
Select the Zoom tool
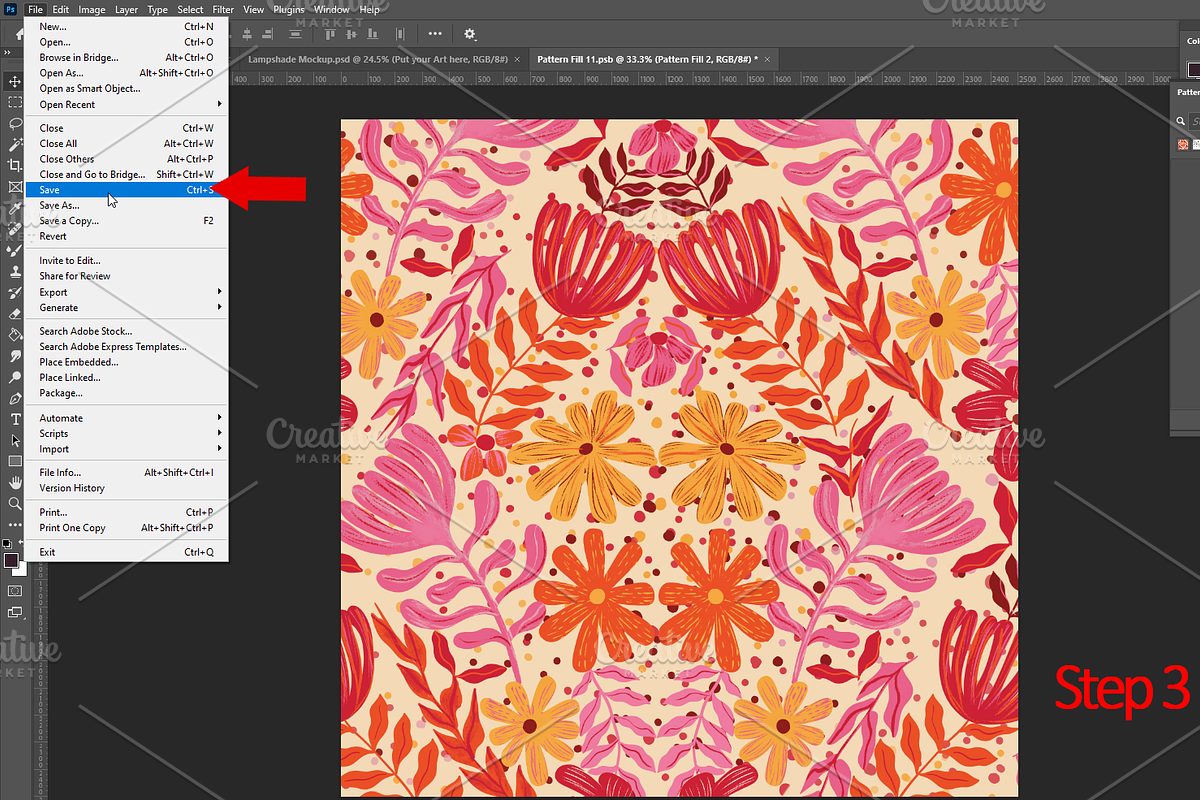click(15, 503)
